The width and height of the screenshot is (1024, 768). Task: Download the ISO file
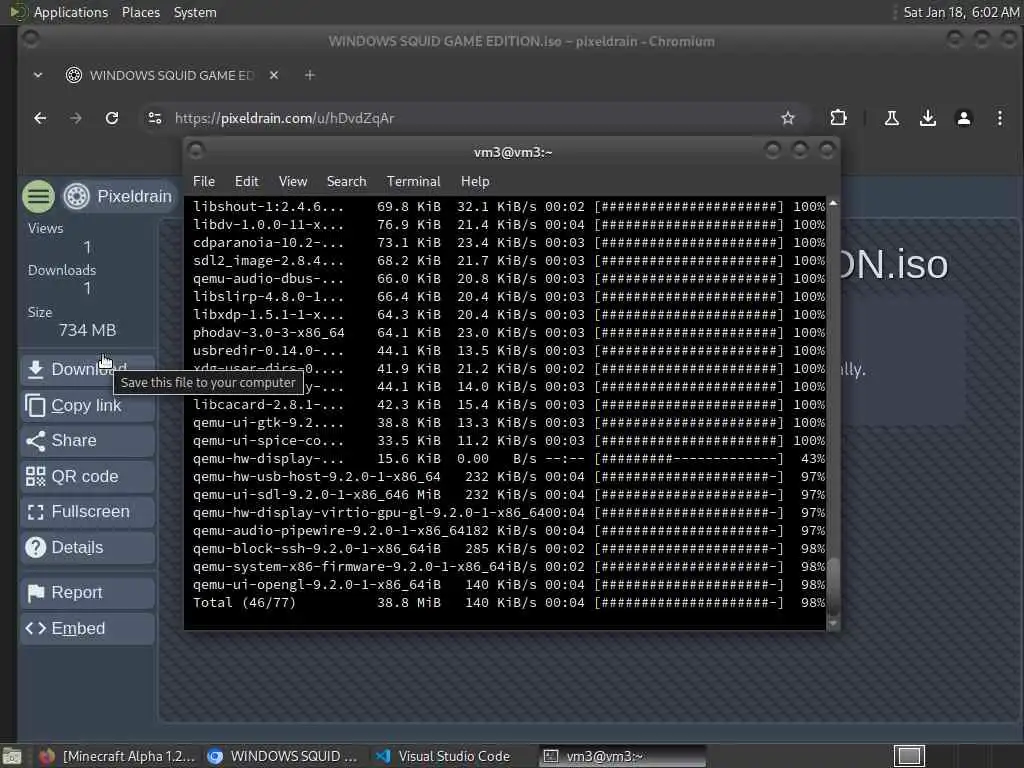88,369
